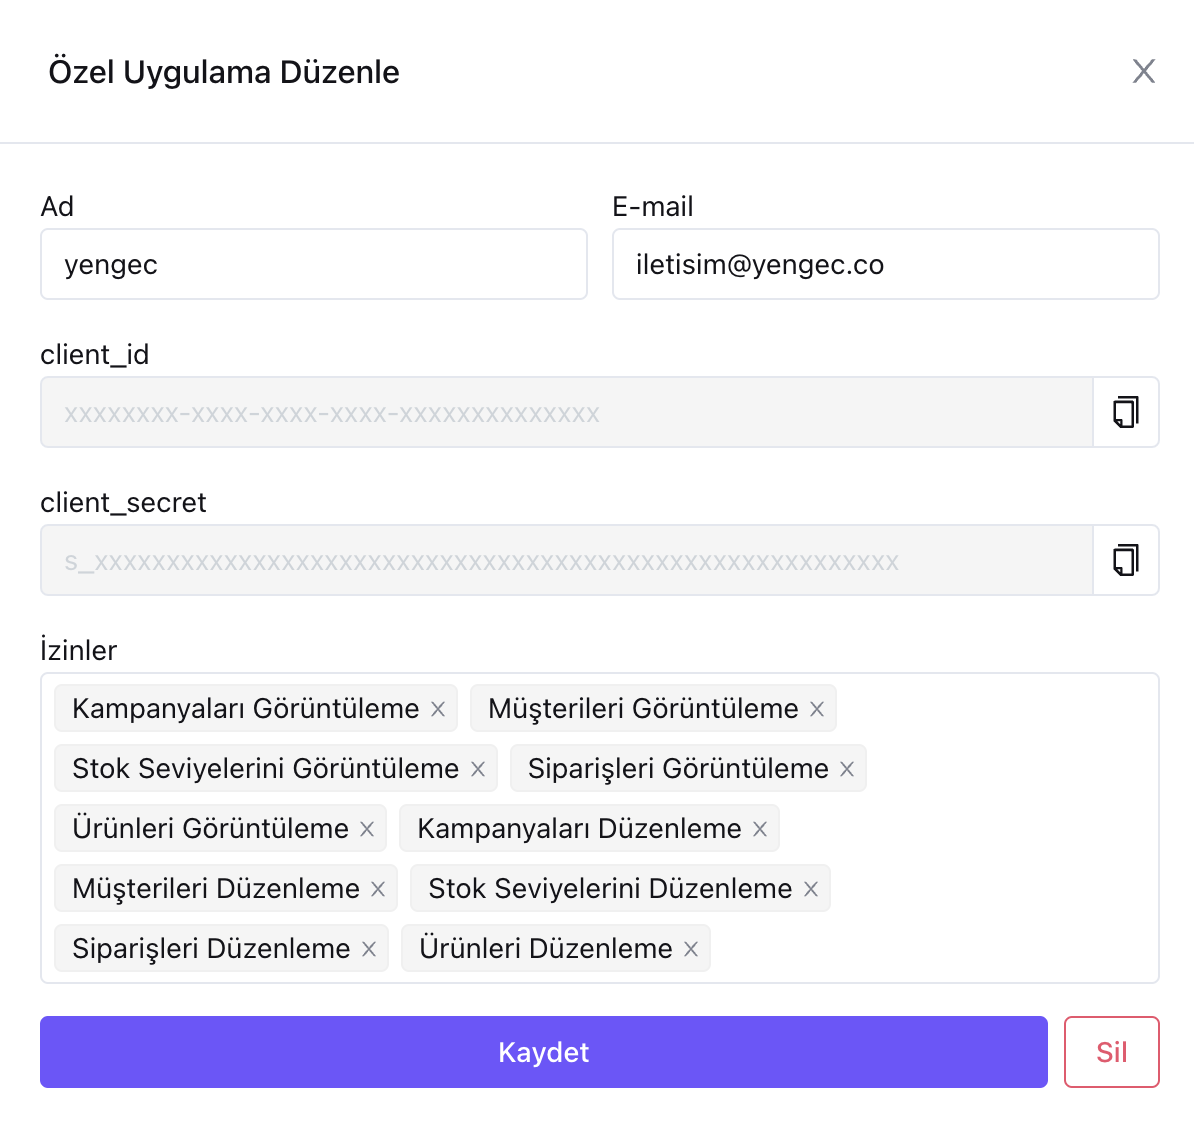Screen dimensions: 1194x1140
Task: Remove Kampanyaları Düzenleme permission tag
Action: click(x=760, y=829)
